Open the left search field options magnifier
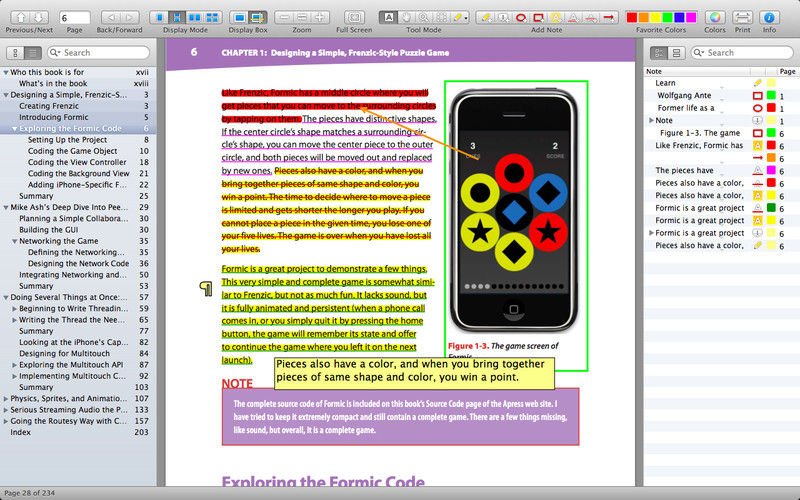Viewport: 800px width, 500px height. (56, 53)
